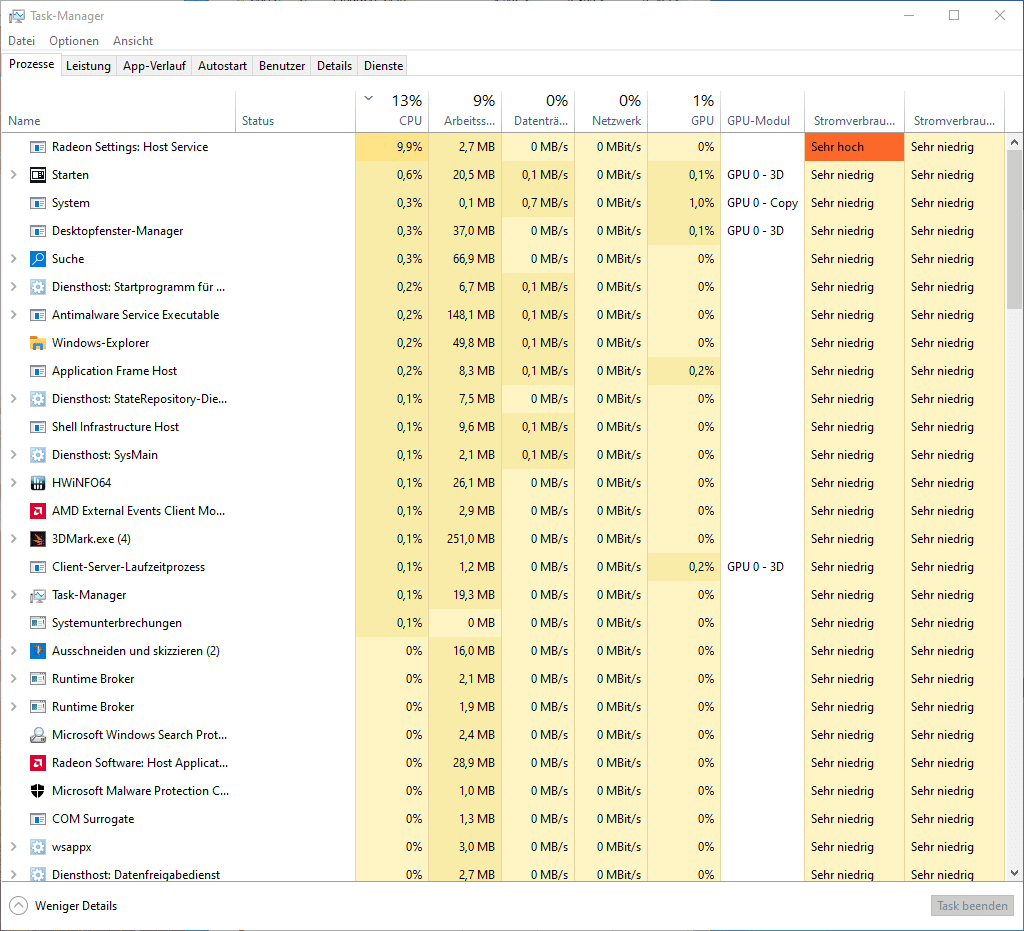Viewport: 1024px width, 931px height.
Task: Click the Task-Manager process row icon
Action: [38, 595]
